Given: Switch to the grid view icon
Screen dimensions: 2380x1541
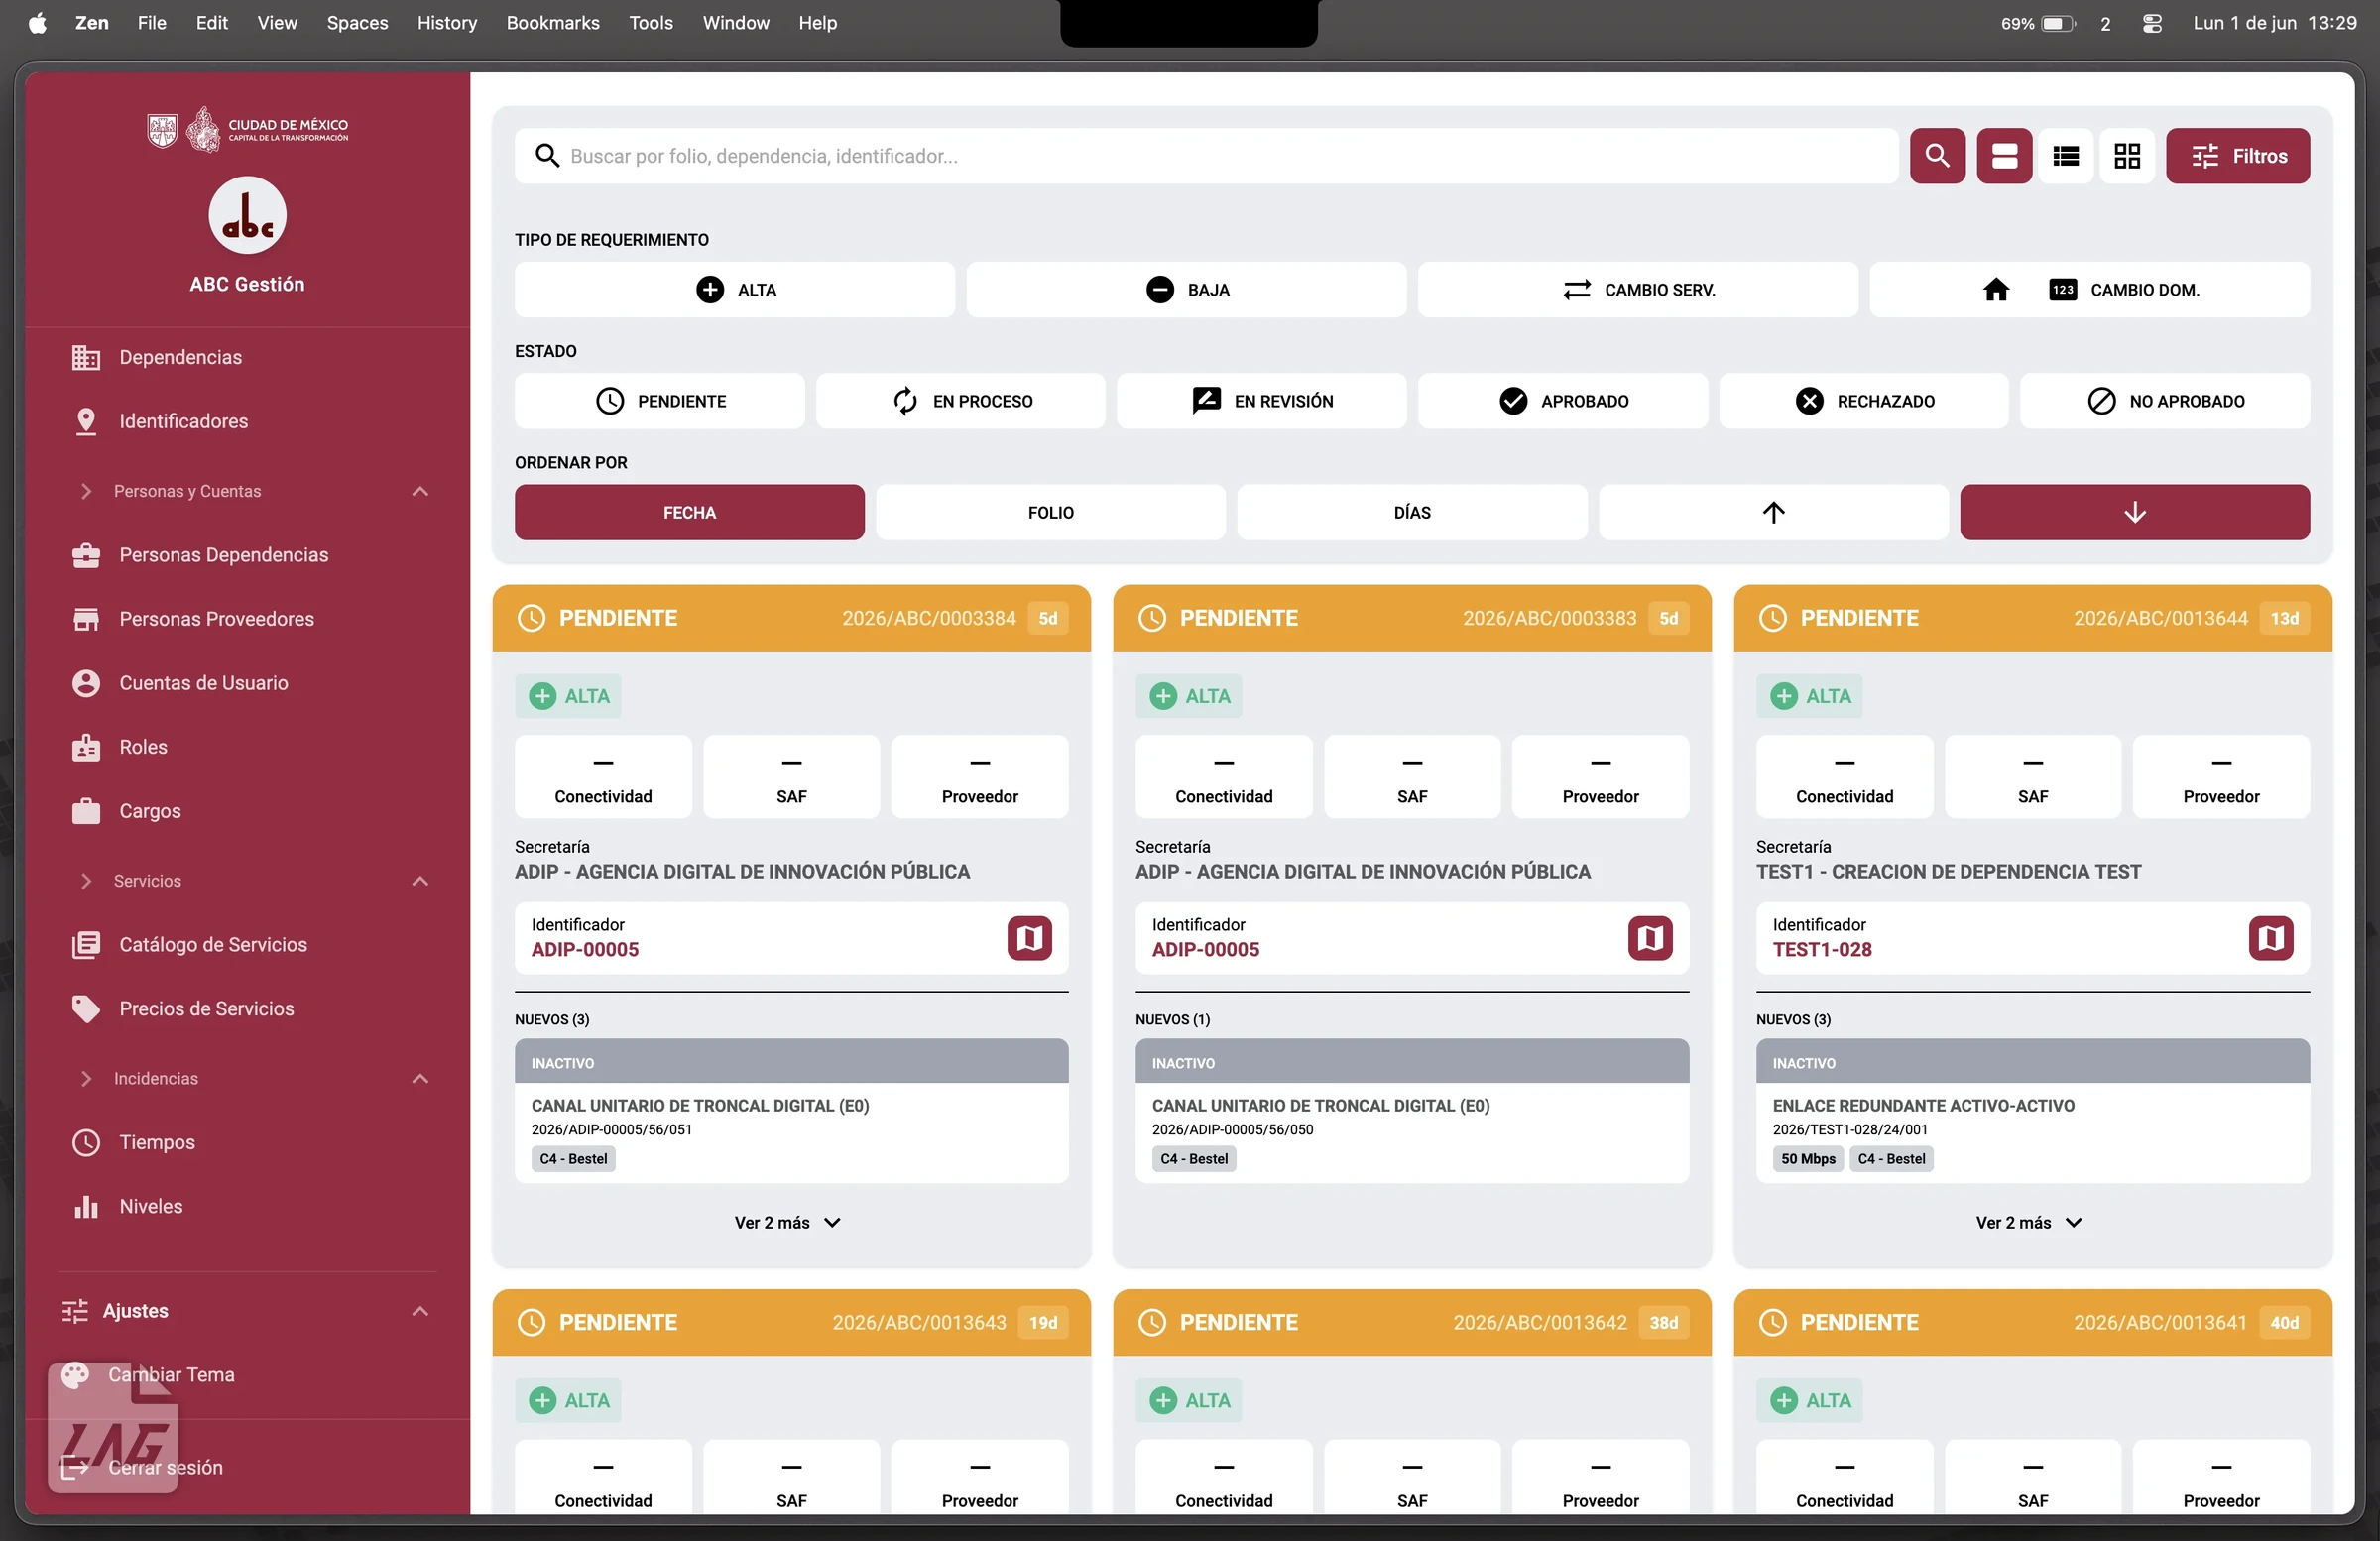Looking at the screenshot, I should pos(2127,156).
